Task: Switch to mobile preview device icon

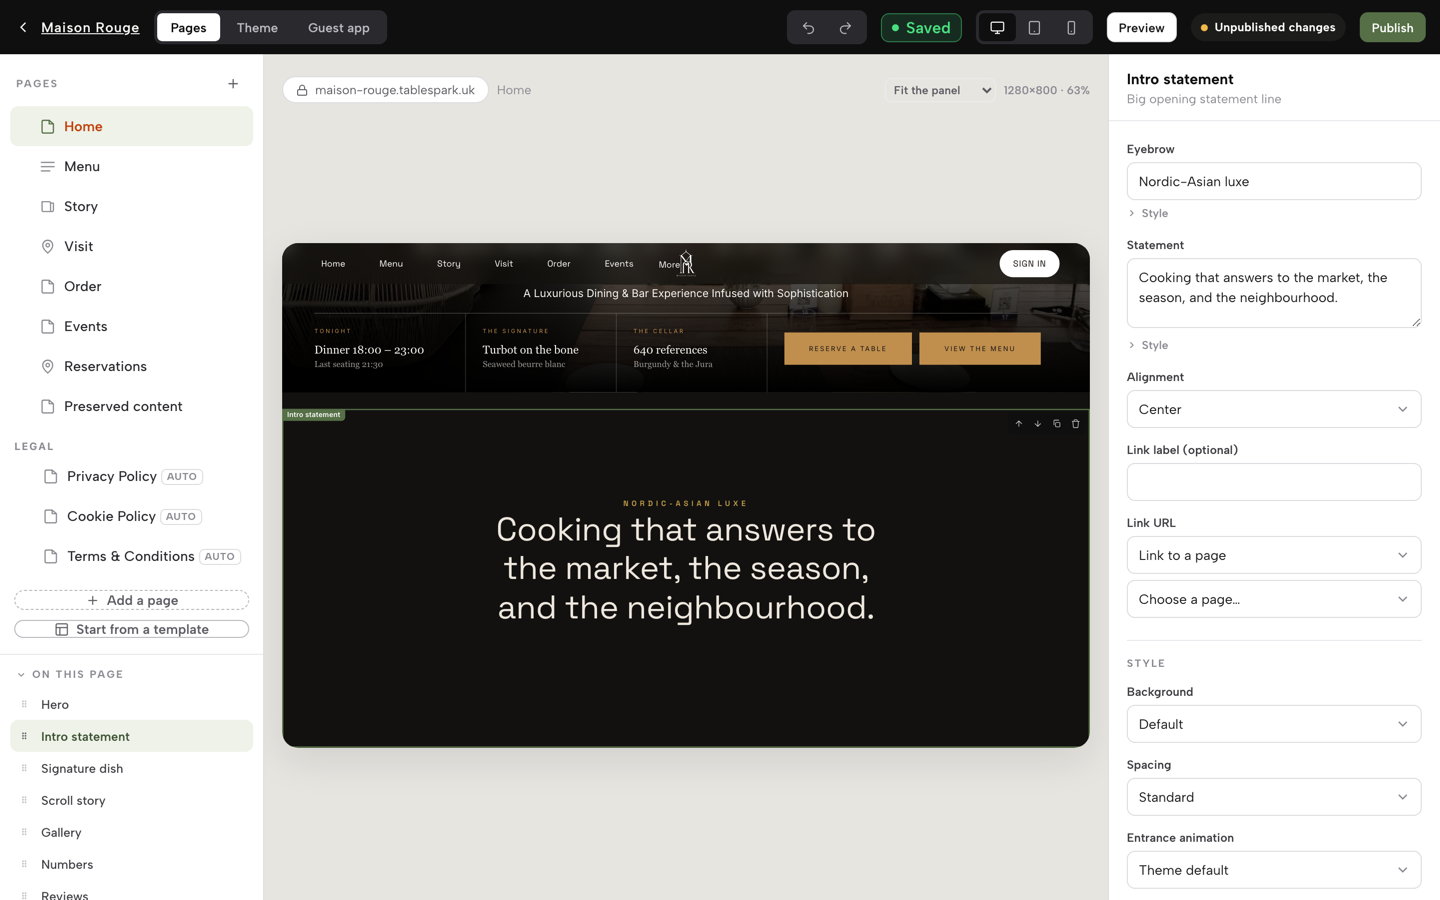Action: tap(1071, 28)
